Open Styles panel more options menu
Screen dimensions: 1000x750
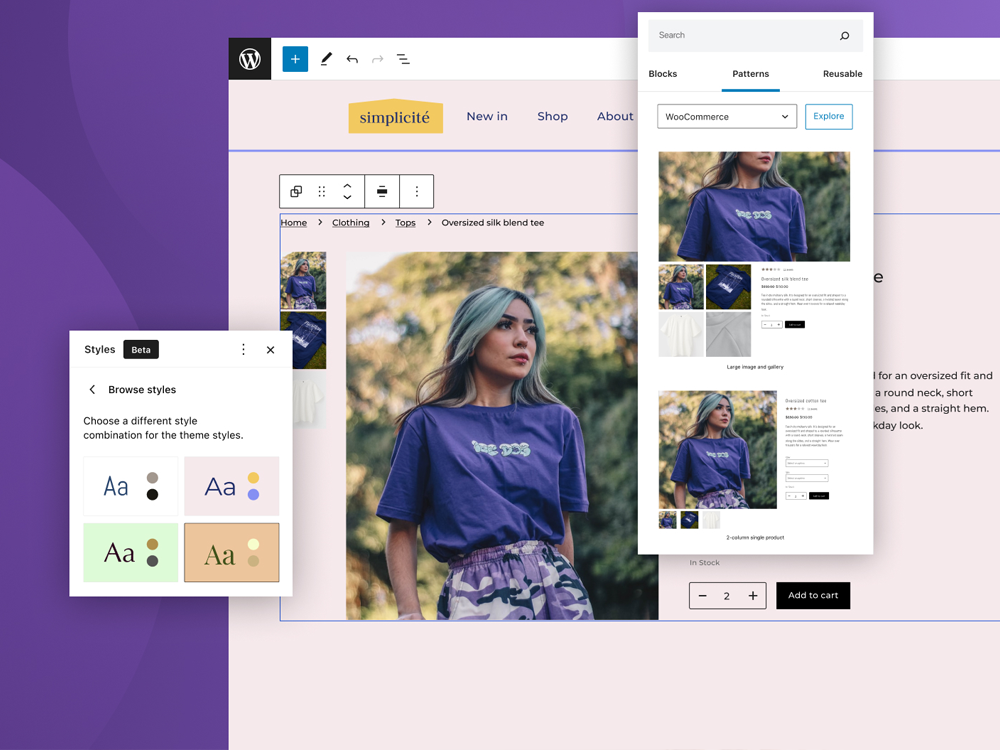[243, 350]
